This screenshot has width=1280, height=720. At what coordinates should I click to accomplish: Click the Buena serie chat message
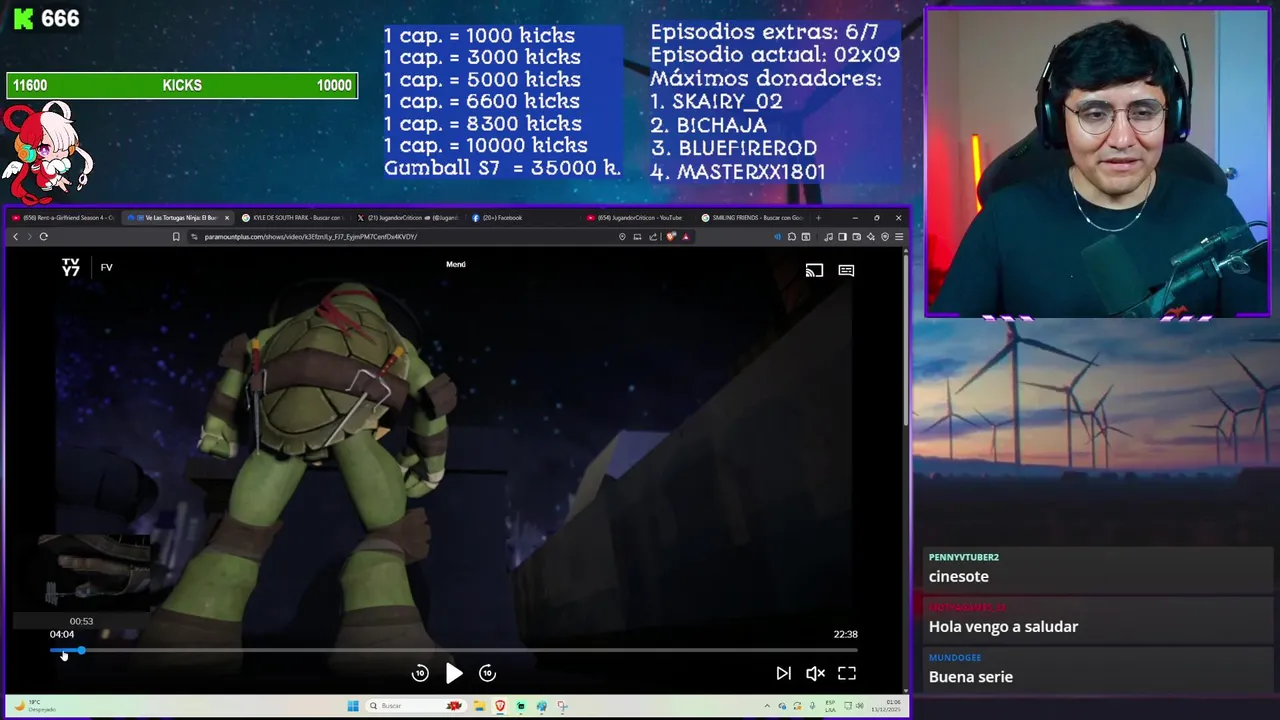click(x=970, y=676)
